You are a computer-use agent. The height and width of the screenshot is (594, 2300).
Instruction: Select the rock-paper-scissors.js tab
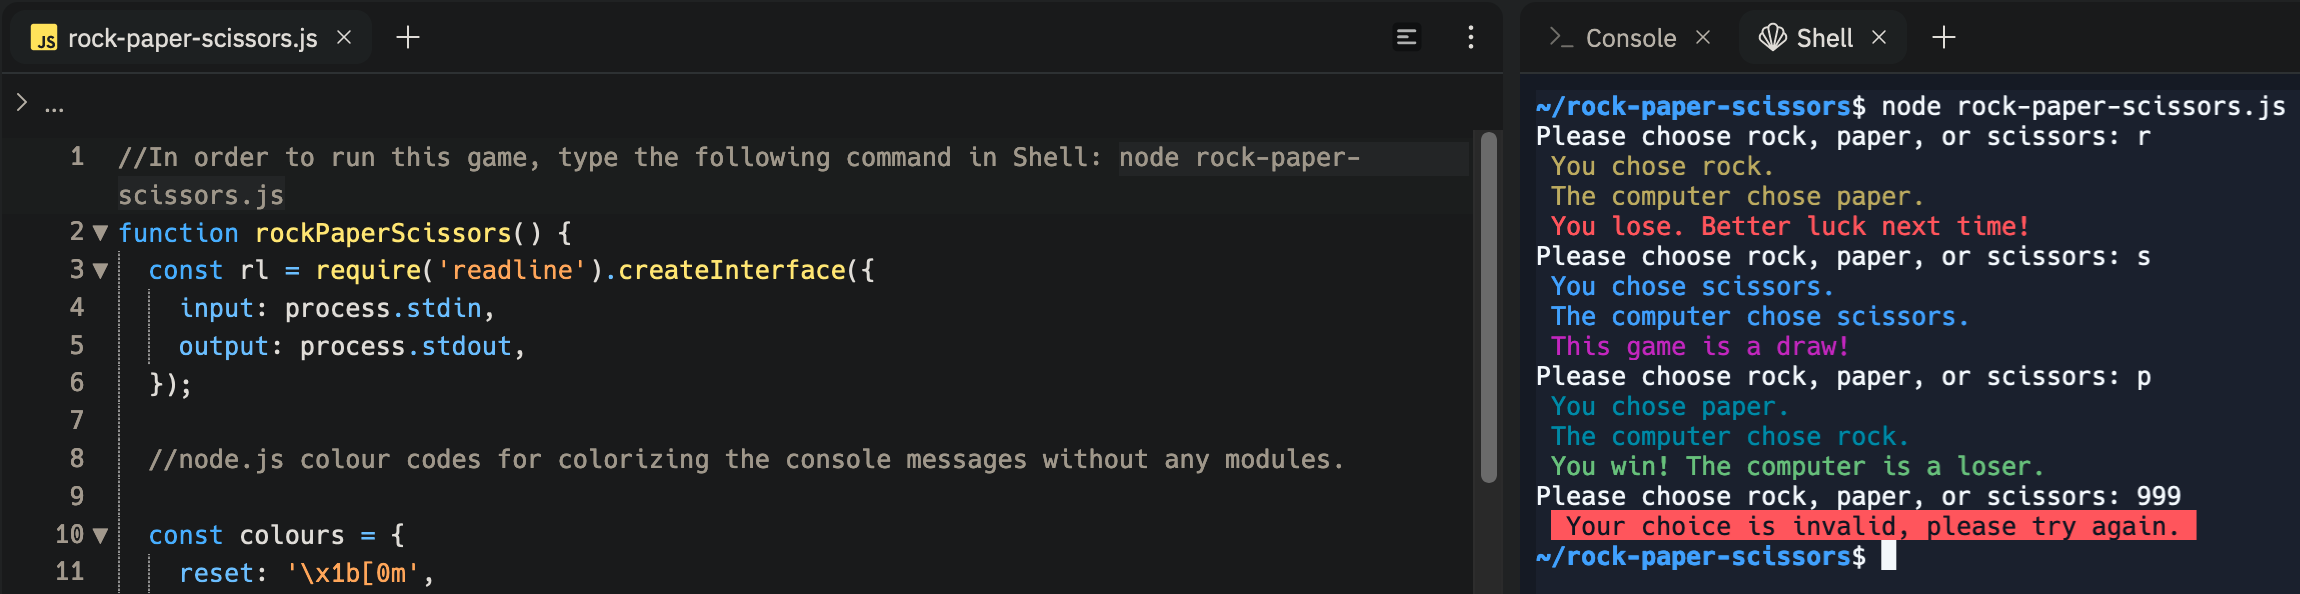190,38
